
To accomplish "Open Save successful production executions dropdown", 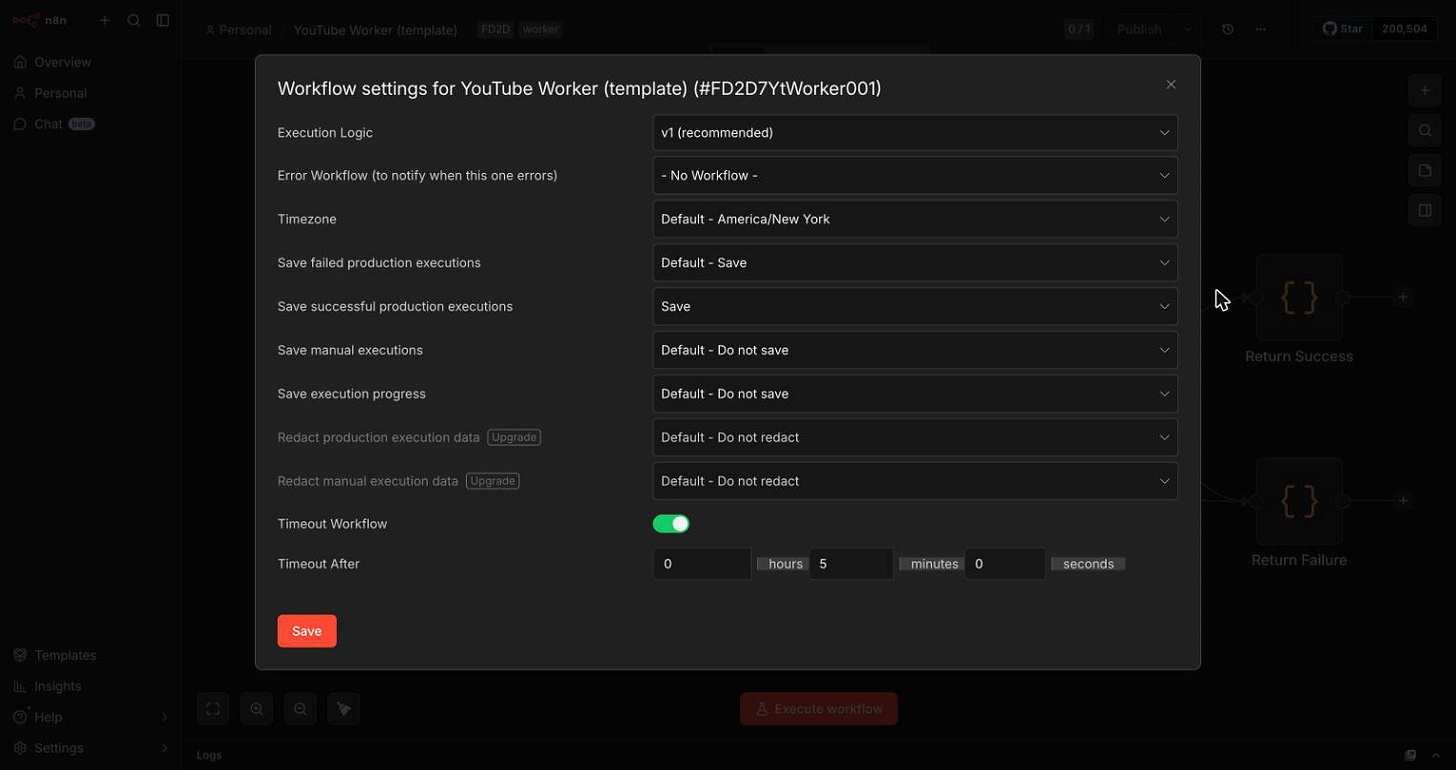I will tap(915, 307).
